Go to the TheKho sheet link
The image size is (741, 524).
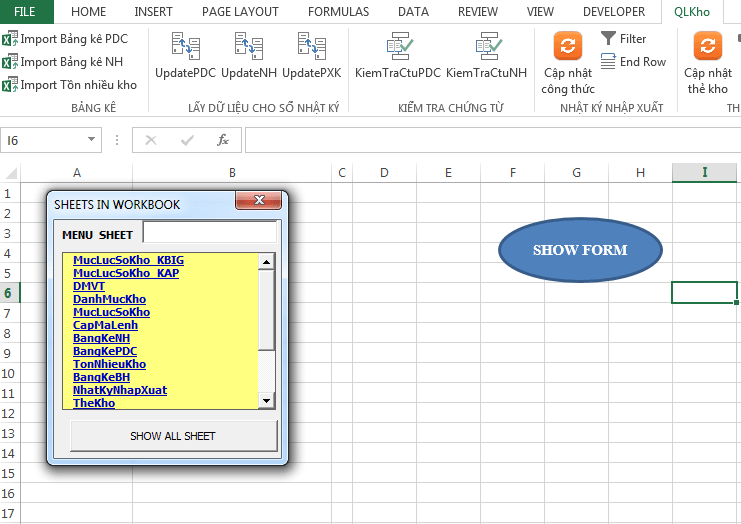point(94,403)
